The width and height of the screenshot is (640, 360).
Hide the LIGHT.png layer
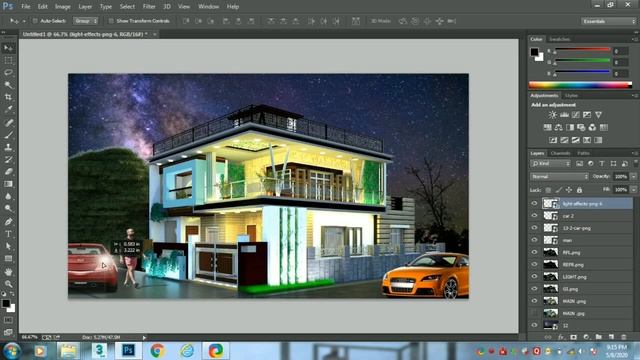[534, 276]
